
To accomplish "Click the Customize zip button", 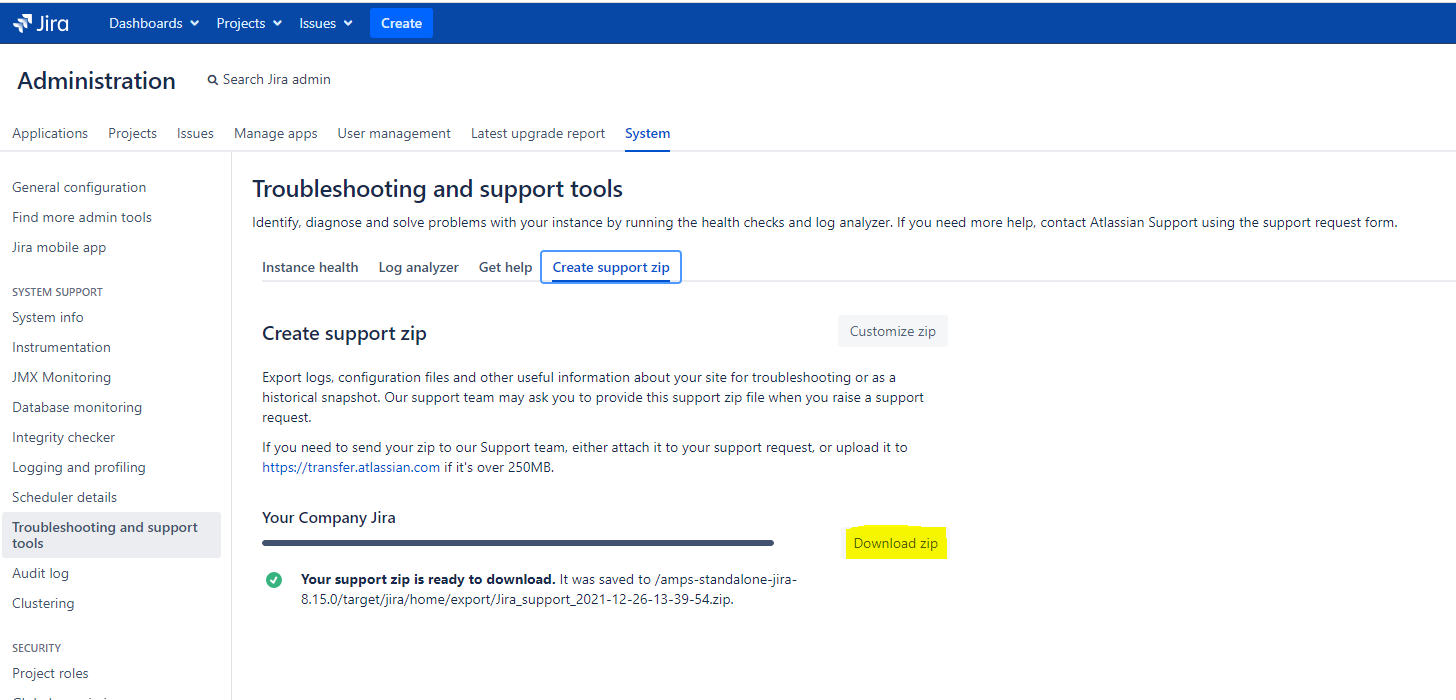I will [892, 331].
